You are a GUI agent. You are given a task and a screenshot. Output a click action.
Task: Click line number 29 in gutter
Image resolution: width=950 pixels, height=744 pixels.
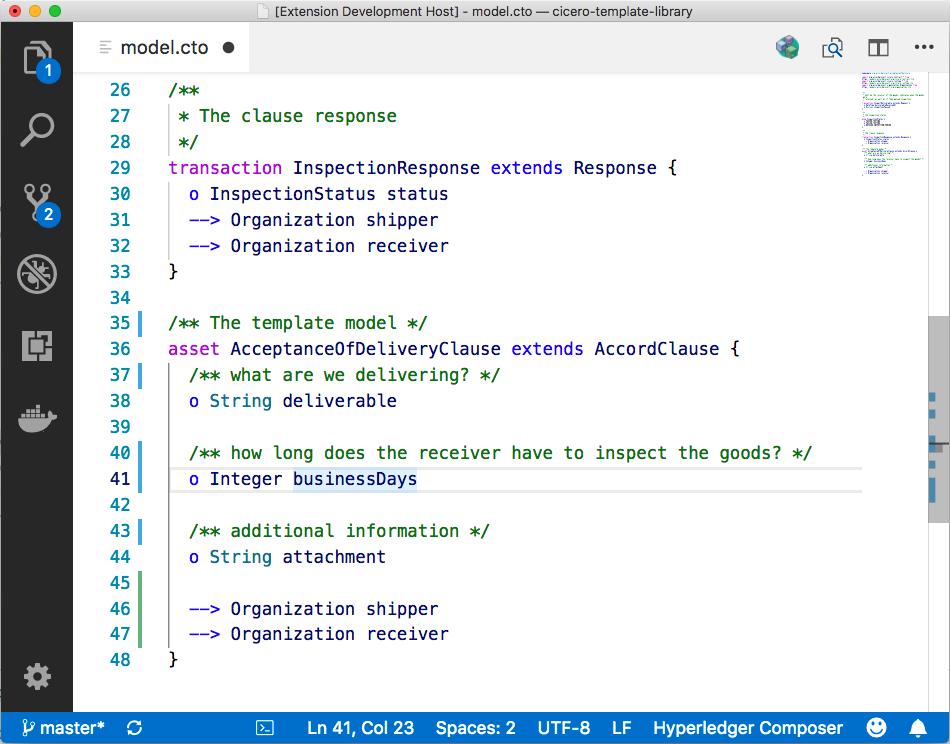(x=120, y=168)
